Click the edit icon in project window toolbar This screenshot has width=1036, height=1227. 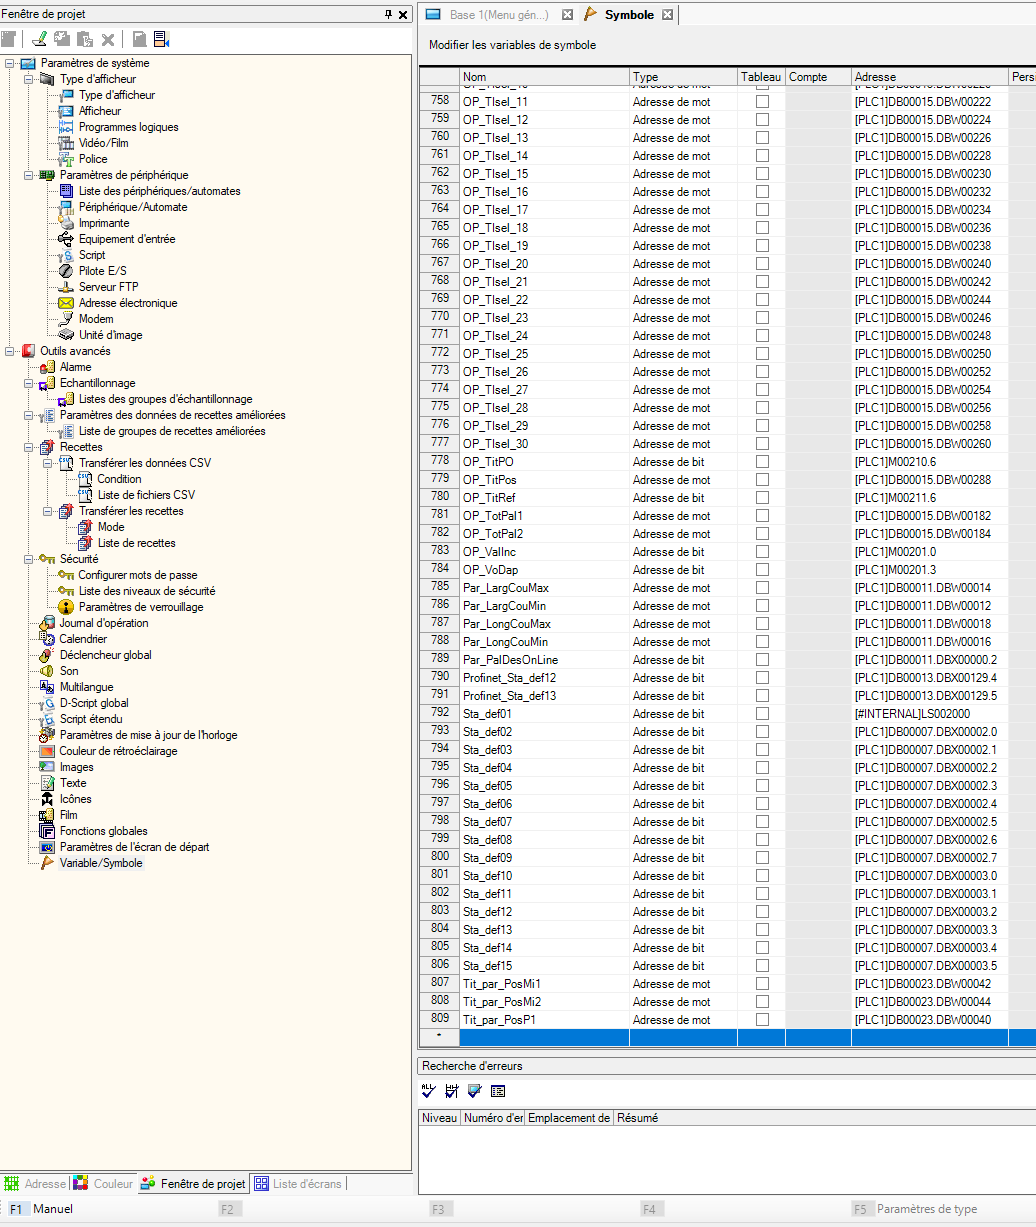(39, 39)
